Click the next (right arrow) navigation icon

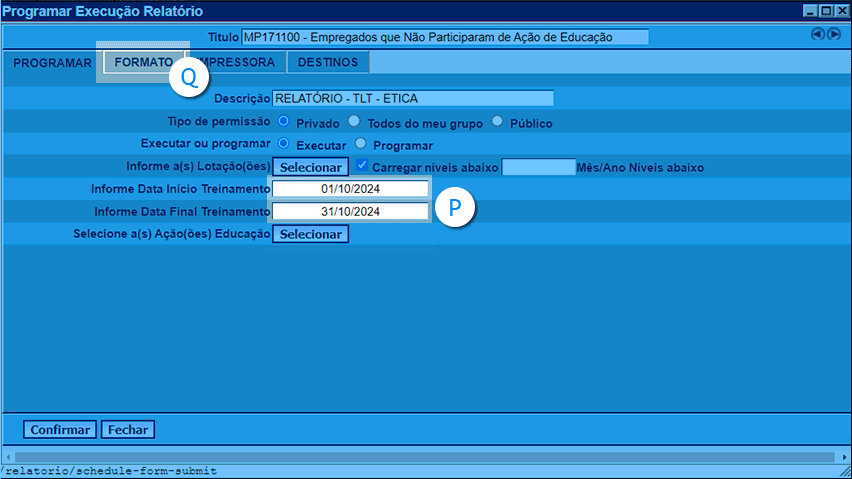pyautogui.click(x=833, y=34)
